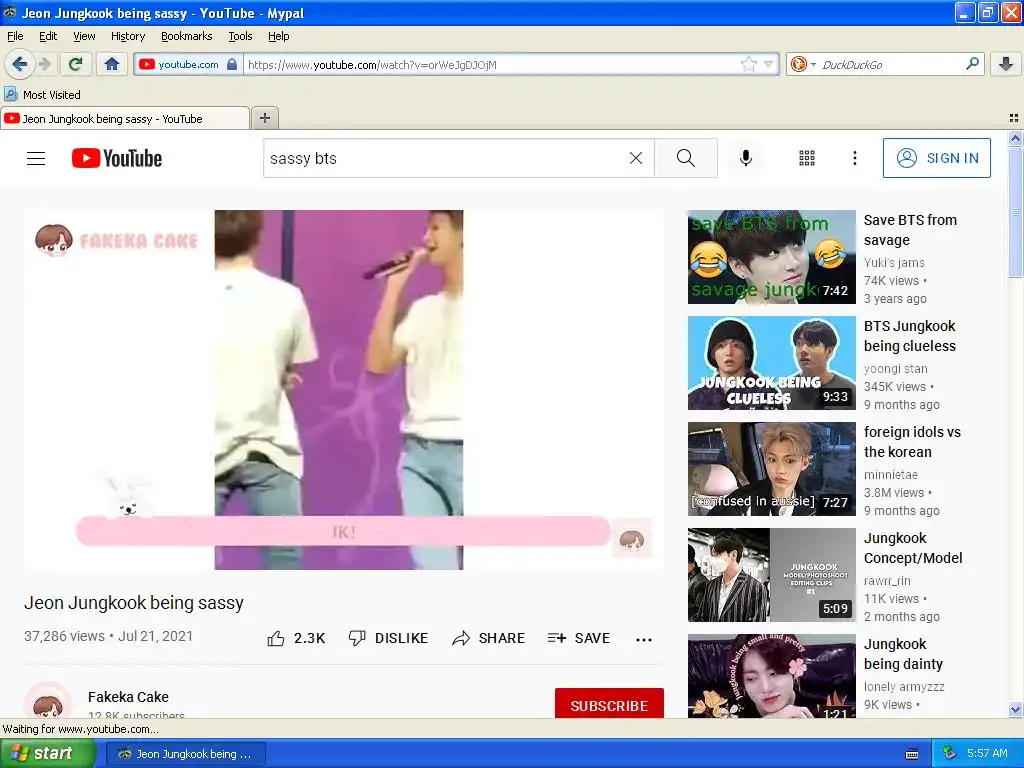
Task: Click the Yuki's jams channel name
Action: click(x=894, y=263)
